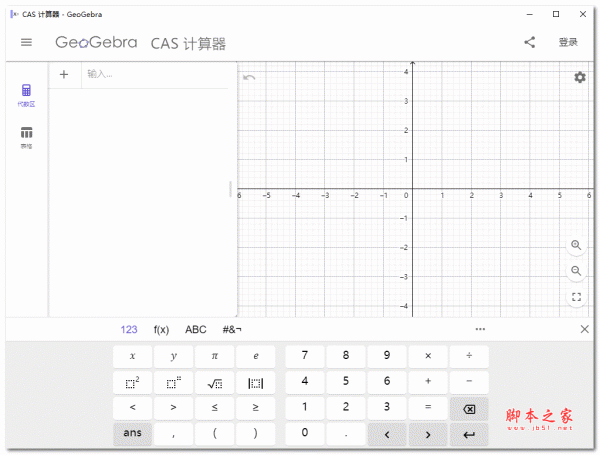Viewport: 600px width, 455px height.
Task: Tap the plus key on keyboard
Action: point(428,382)
